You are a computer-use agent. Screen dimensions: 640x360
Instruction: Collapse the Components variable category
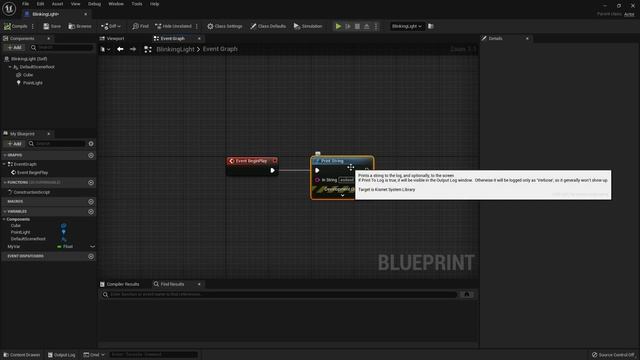(4, 219)
